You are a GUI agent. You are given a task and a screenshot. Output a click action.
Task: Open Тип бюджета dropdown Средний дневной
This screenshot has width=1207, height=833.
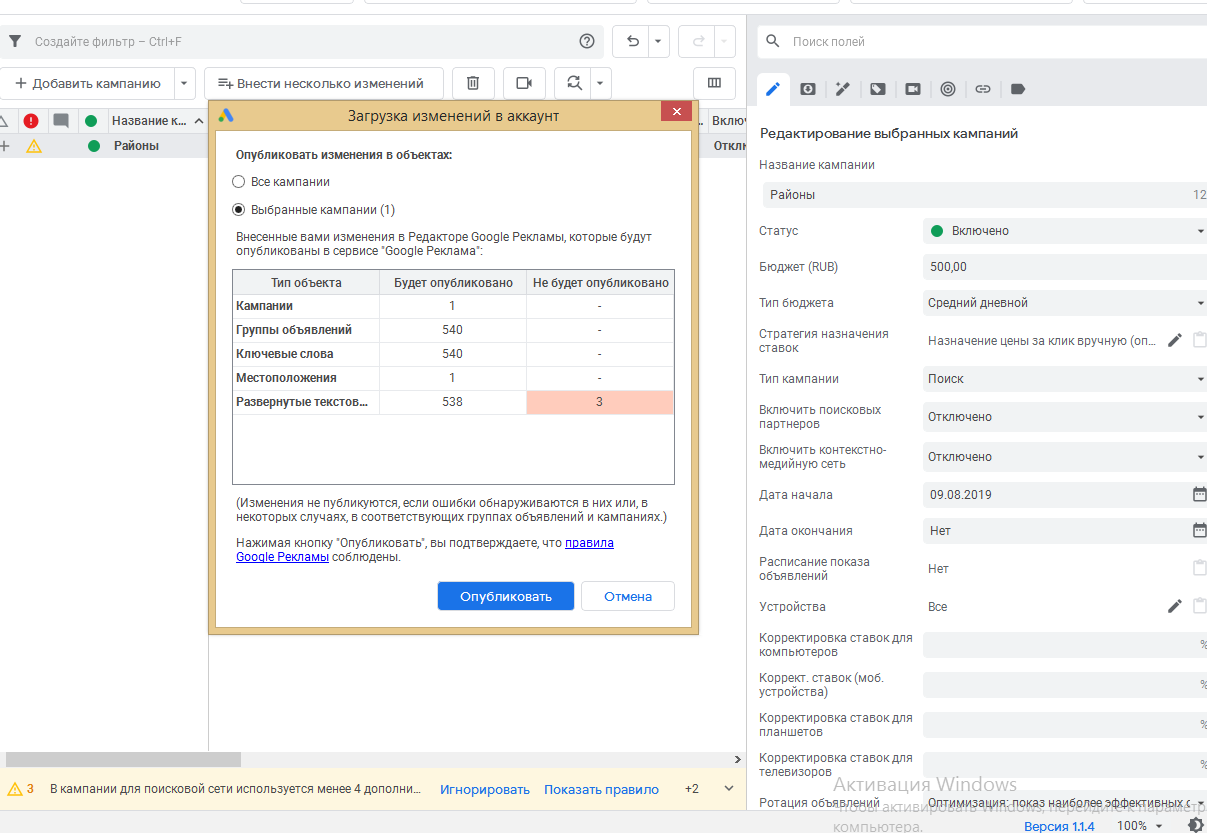[x=1065, y=303]
